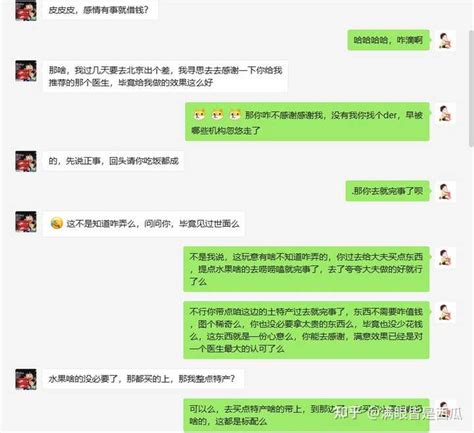Viewport: 474px width, 433px height.
Task: Click the '土特产' long green message bubble
Action: 306,330
